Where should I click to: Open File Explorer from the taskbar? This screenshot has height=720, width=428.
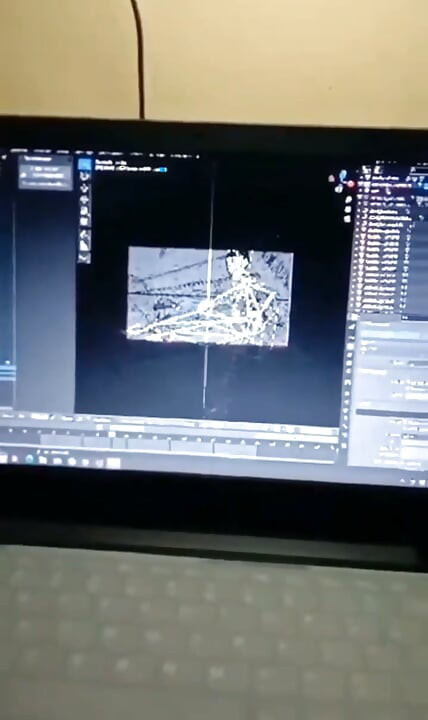pyautogui.click(x=42, y=460)
